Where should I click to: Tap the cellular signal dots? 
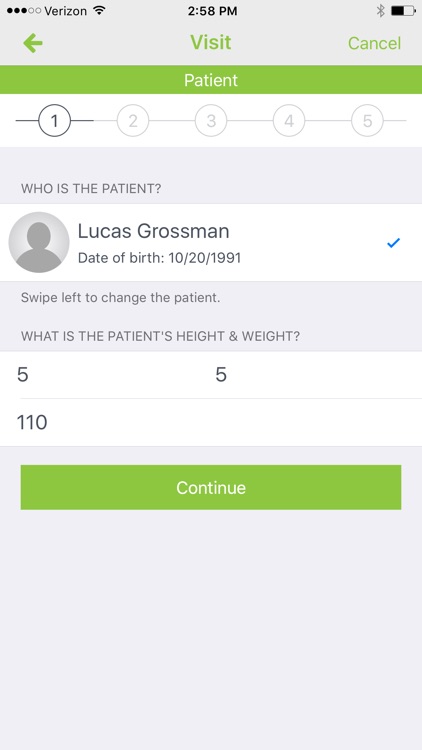pyautogui.click(x=24, y=11)
